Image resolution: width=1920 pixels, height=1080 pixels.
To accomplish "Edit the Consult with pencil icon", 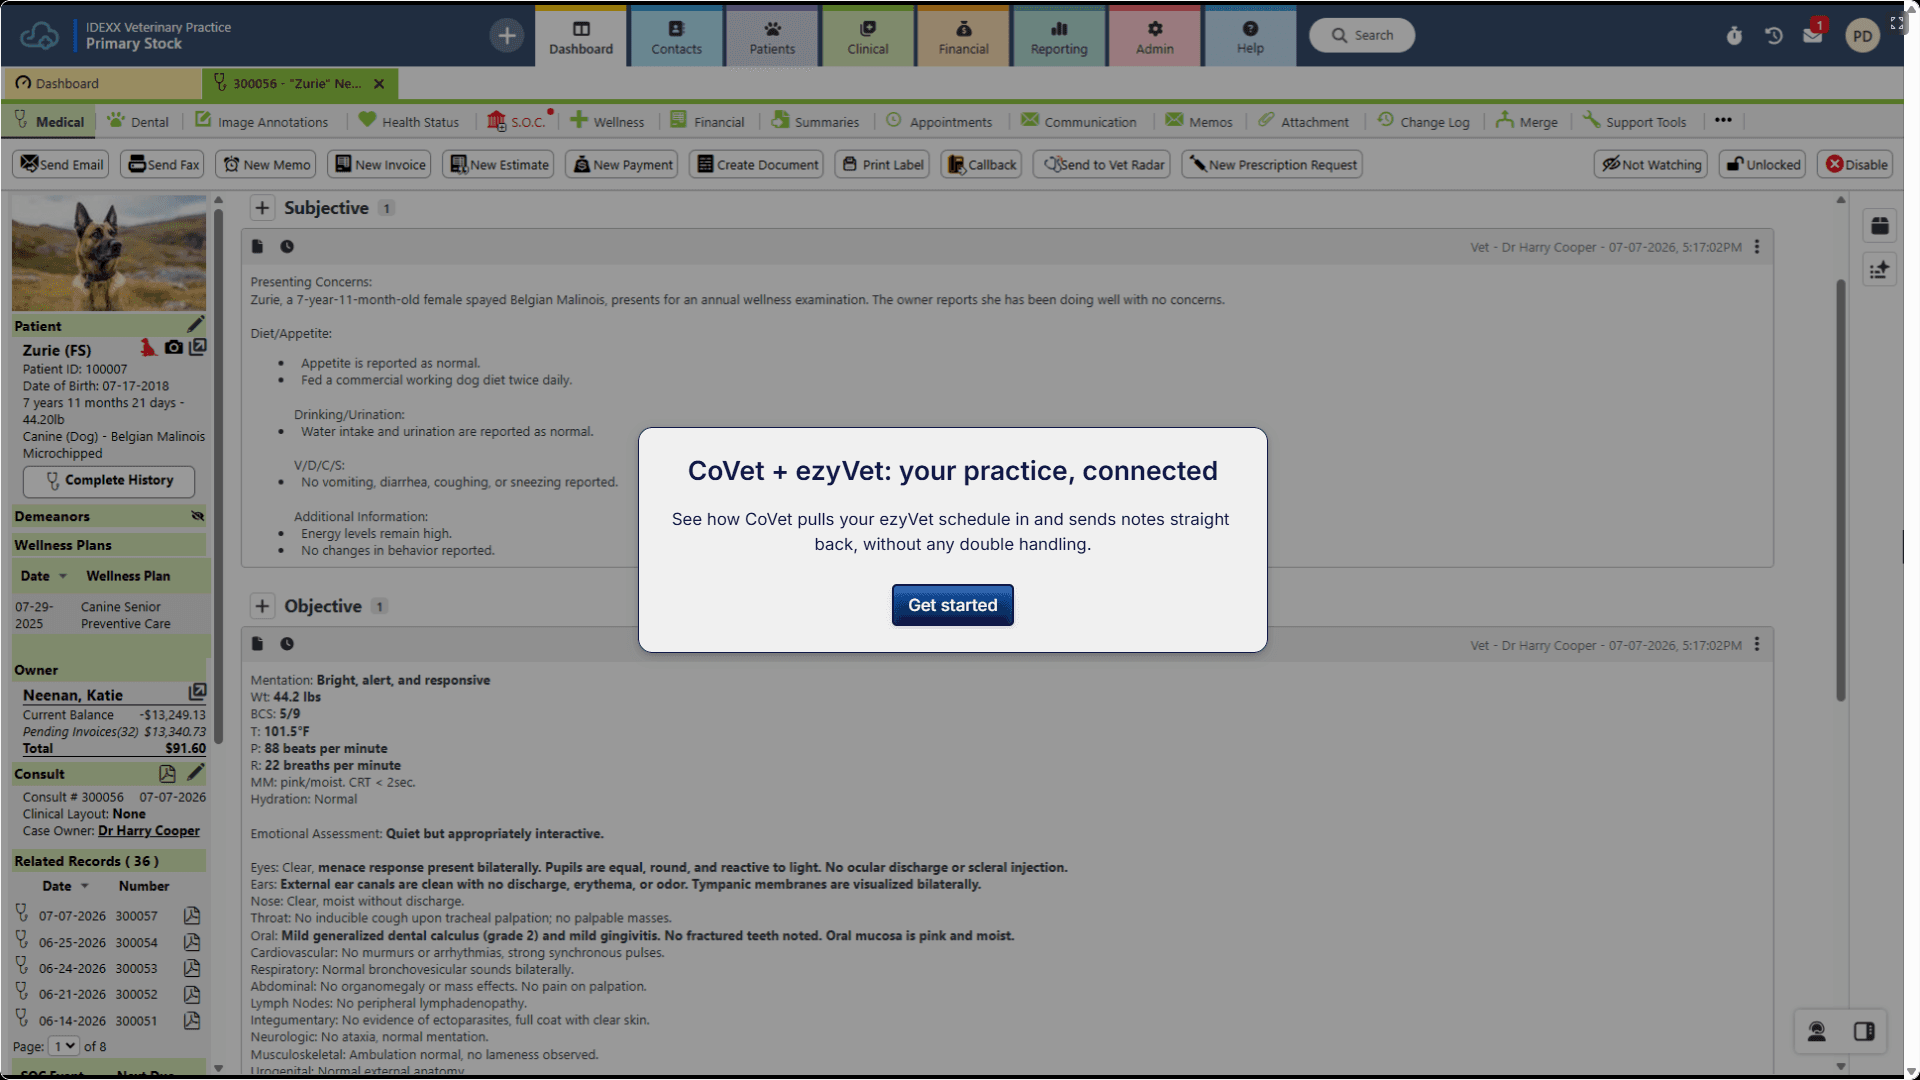I will tap(196, 772).
